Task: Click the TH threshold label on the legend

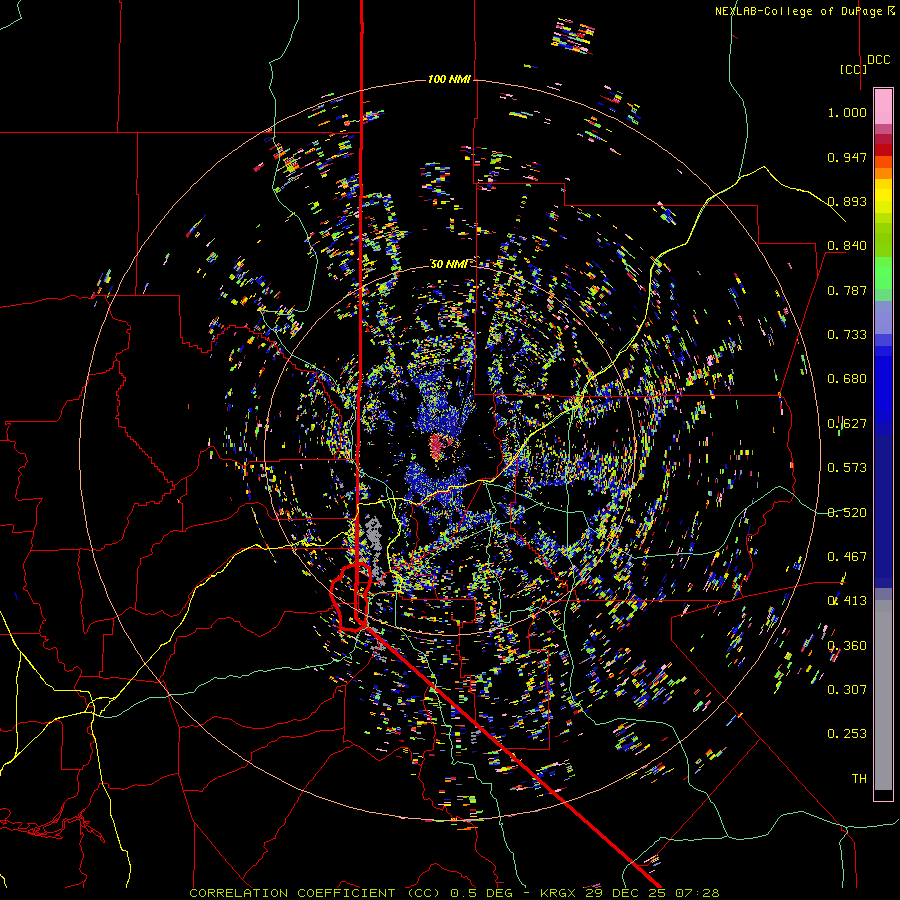Action: (x=859, y=779)
